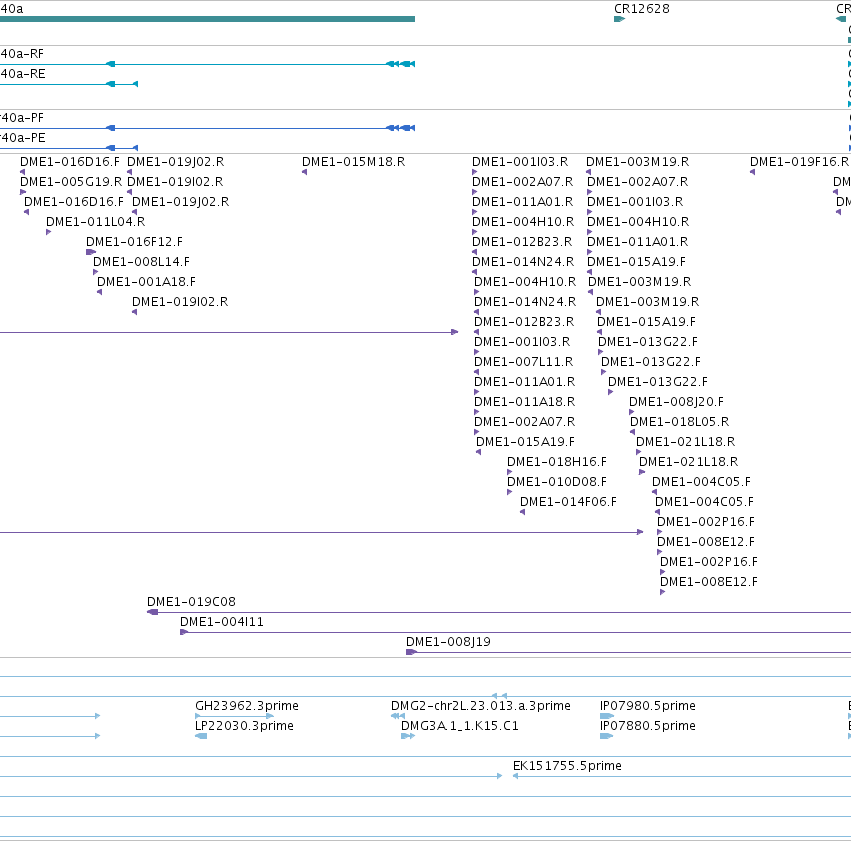The image size is (851, 841).
Task: Click the IP07980.5prime EST label
Action: pos(647,706)
